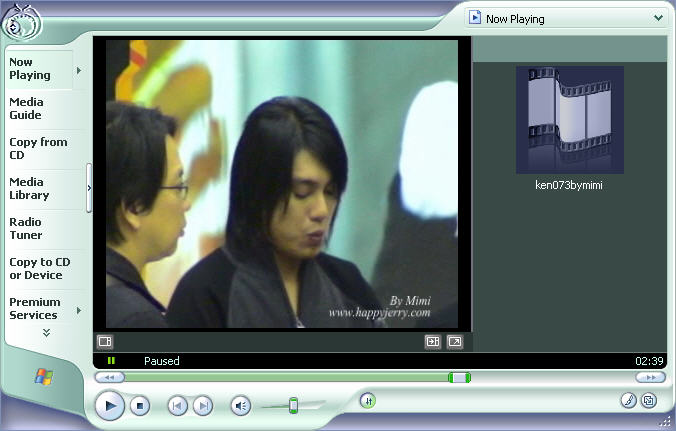
Task: Toggle the playlist pane visibility
Action: pos(433,342)
